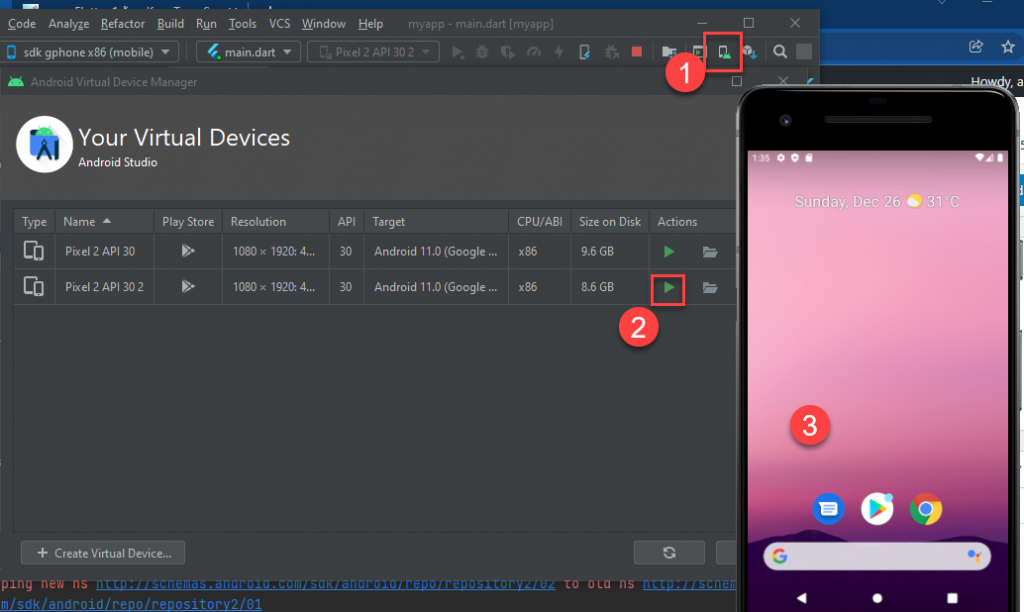This screenshot has height=612, width=1024.
Task: Click the Create Virtual Device button
Action: coord(102,552)
